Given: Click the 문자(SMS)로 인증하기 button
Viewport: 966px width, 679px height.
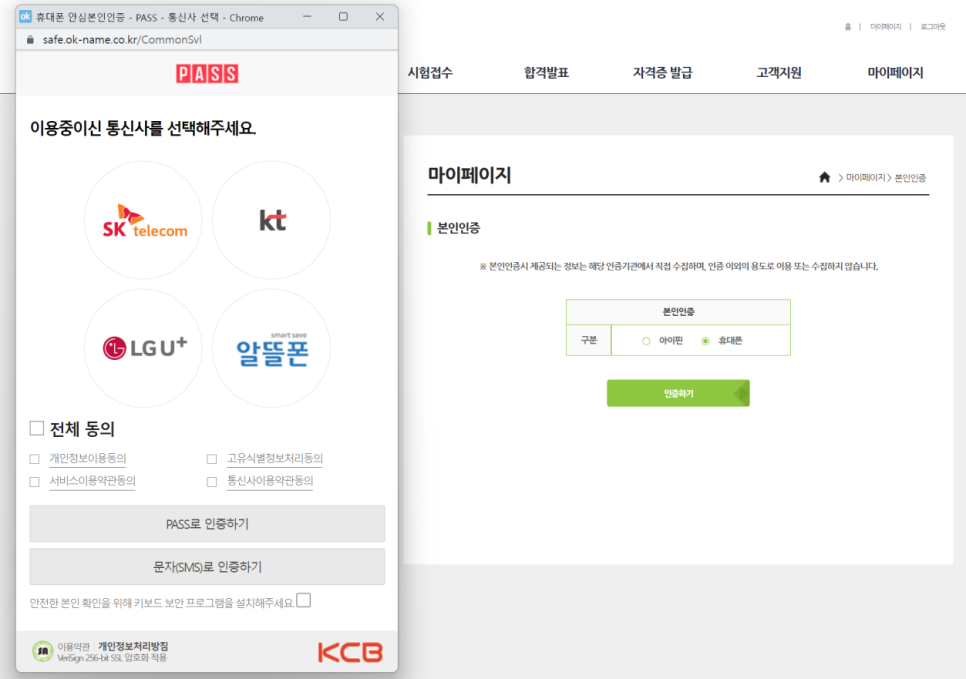Looking at the screenshot, I should (x=207, y=567).
